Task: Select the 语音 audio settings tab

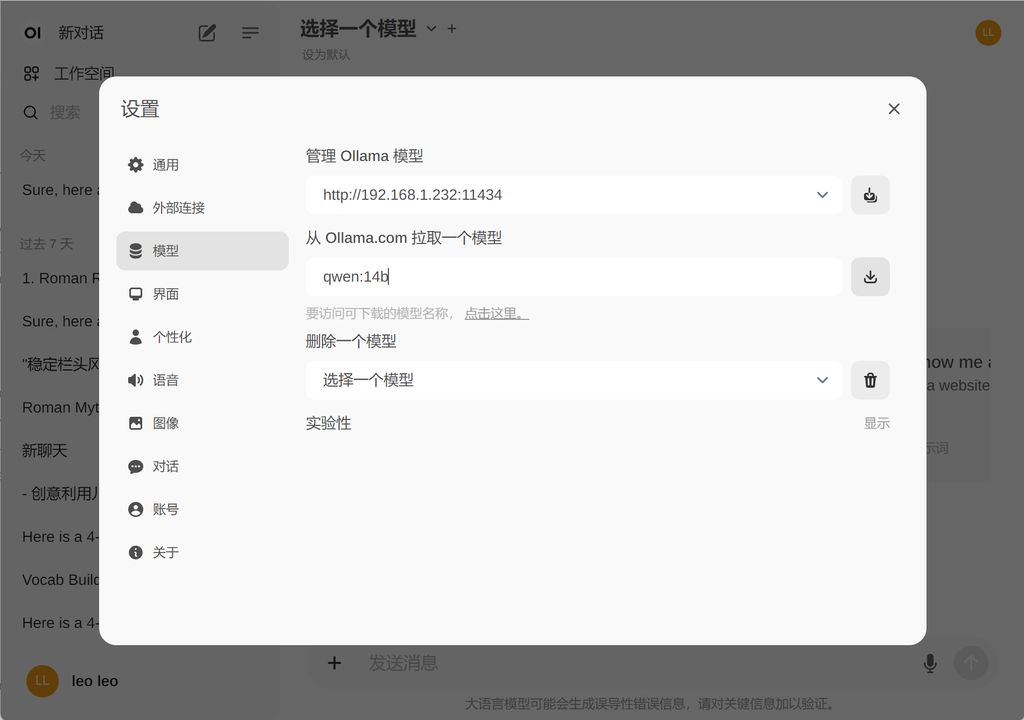Action: point(165,380)
